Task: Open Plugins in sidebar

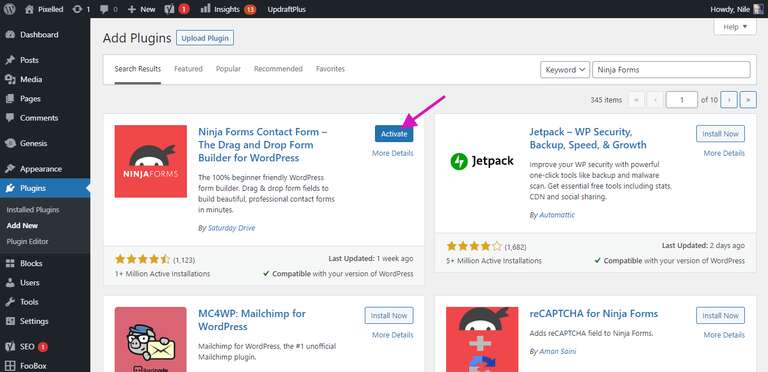Action: 45,188
